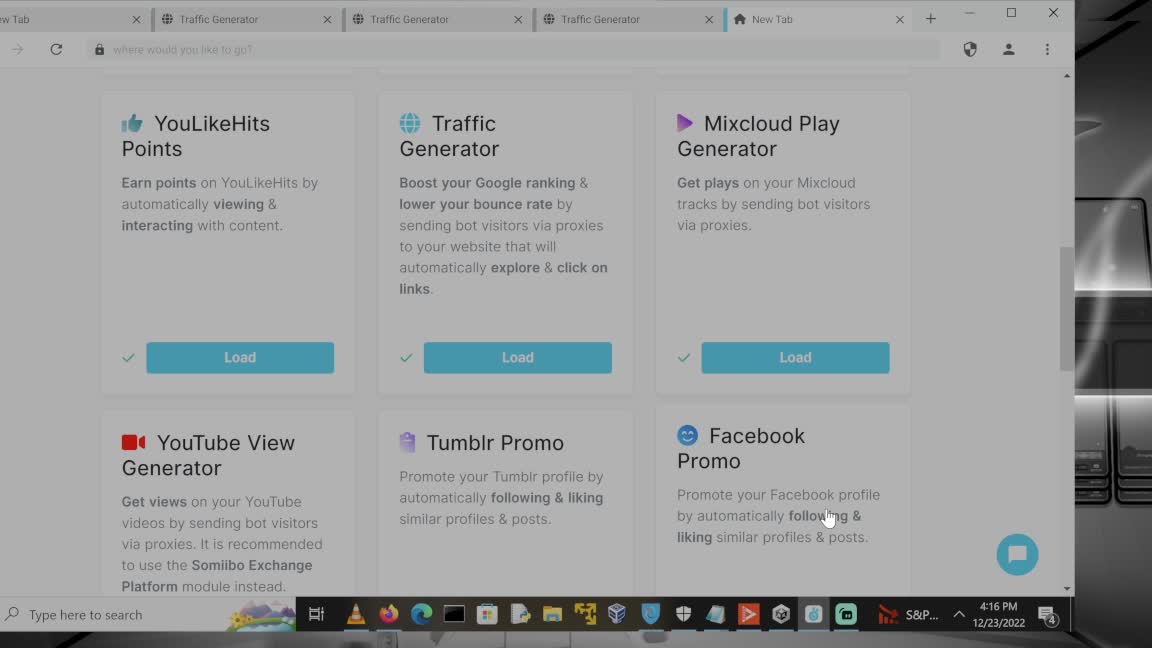Click the Windows search box

tap(147, 614)
